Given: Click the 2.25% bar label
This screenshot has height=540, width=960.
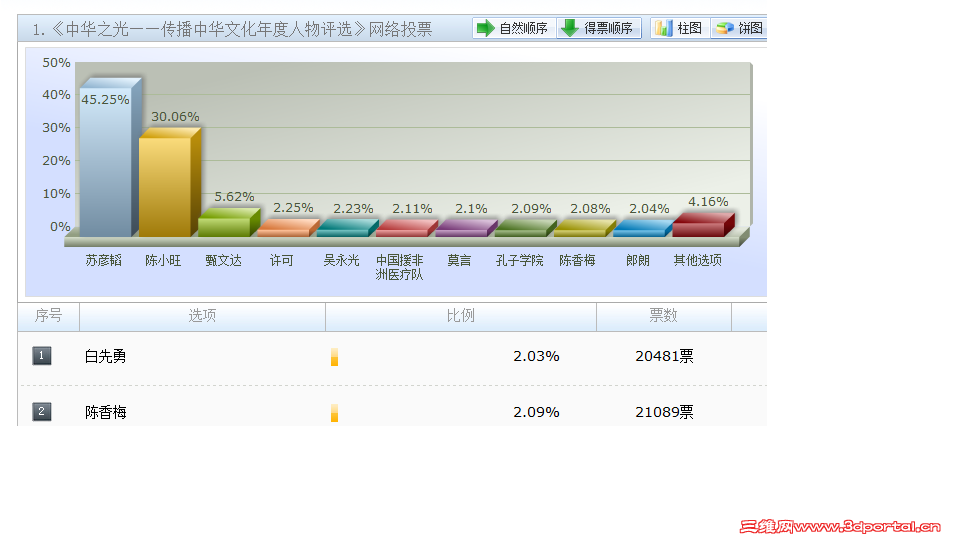Looking at the screenshot, I should click(293, 208).
